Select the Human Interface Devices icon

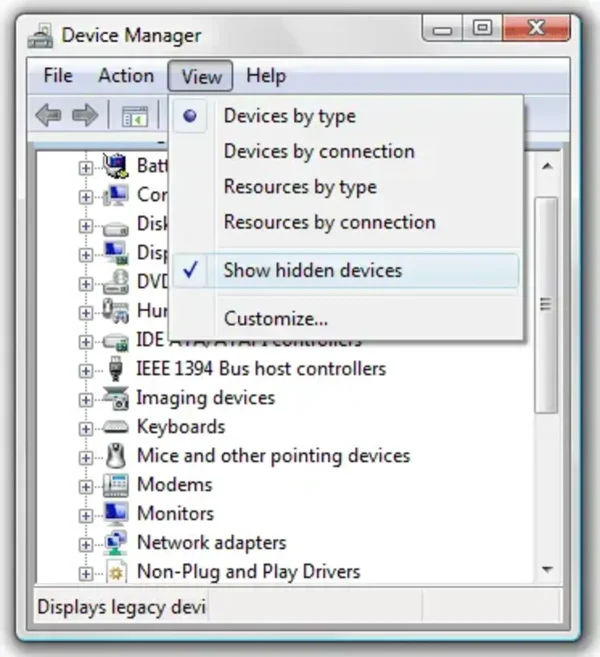coord(116,310)
